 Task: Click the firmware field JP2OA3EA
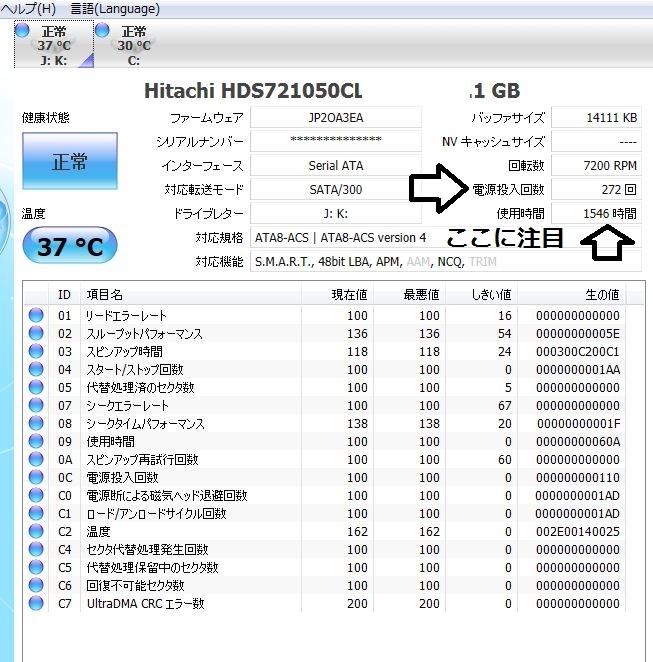(336, 117)
